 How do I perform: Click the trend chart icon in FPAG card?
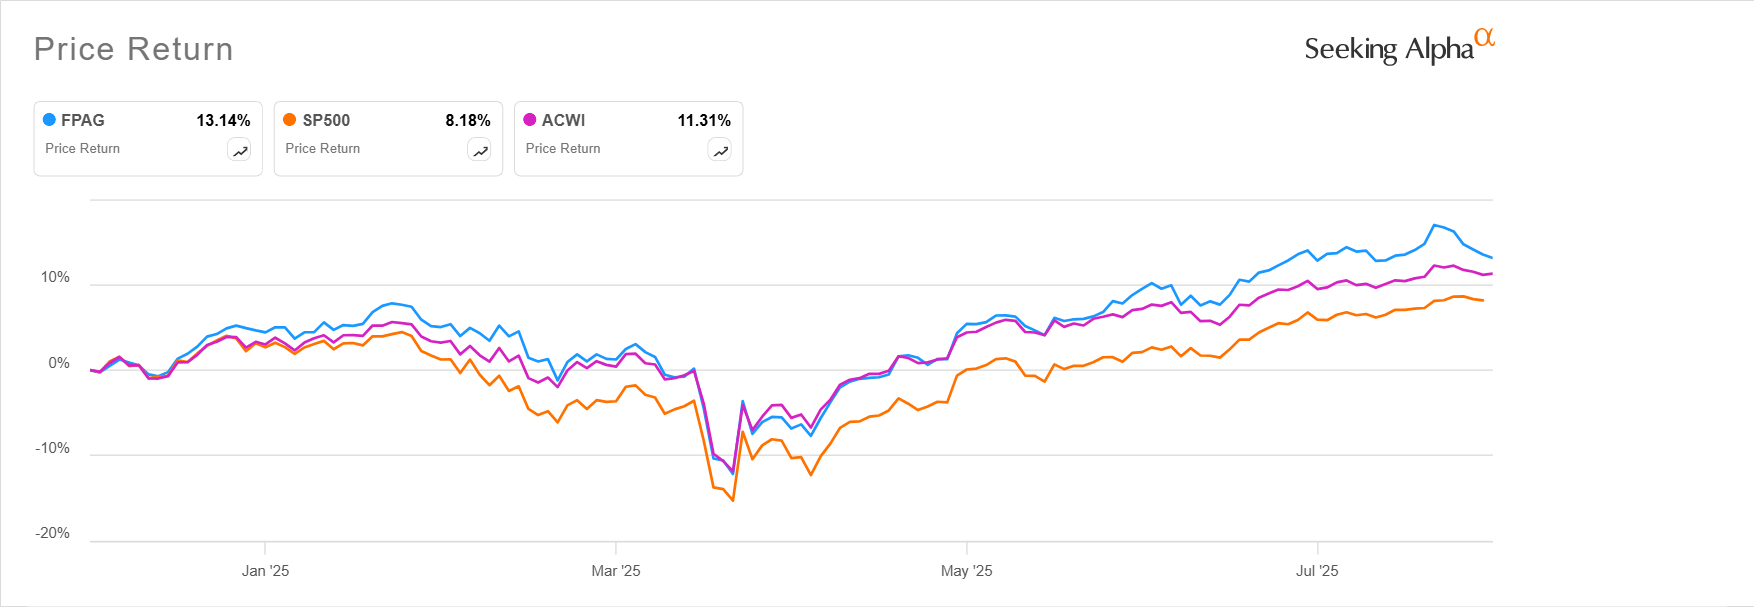240,151
